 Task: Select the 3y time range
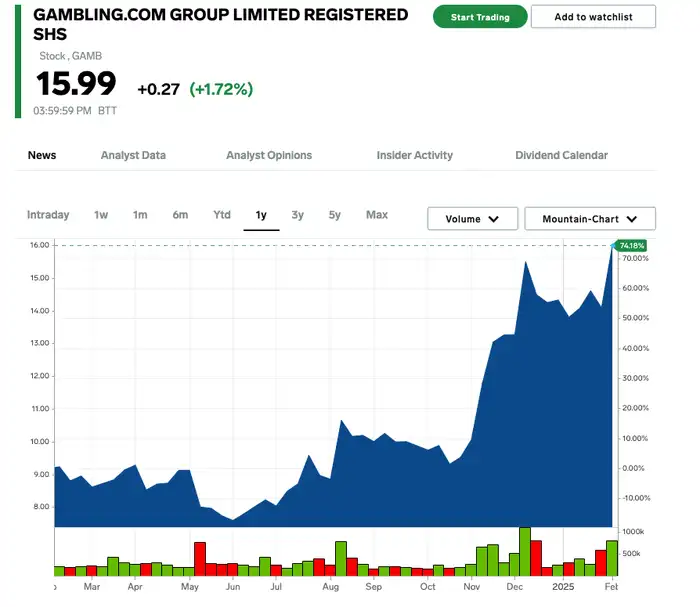tap(297, 215)
